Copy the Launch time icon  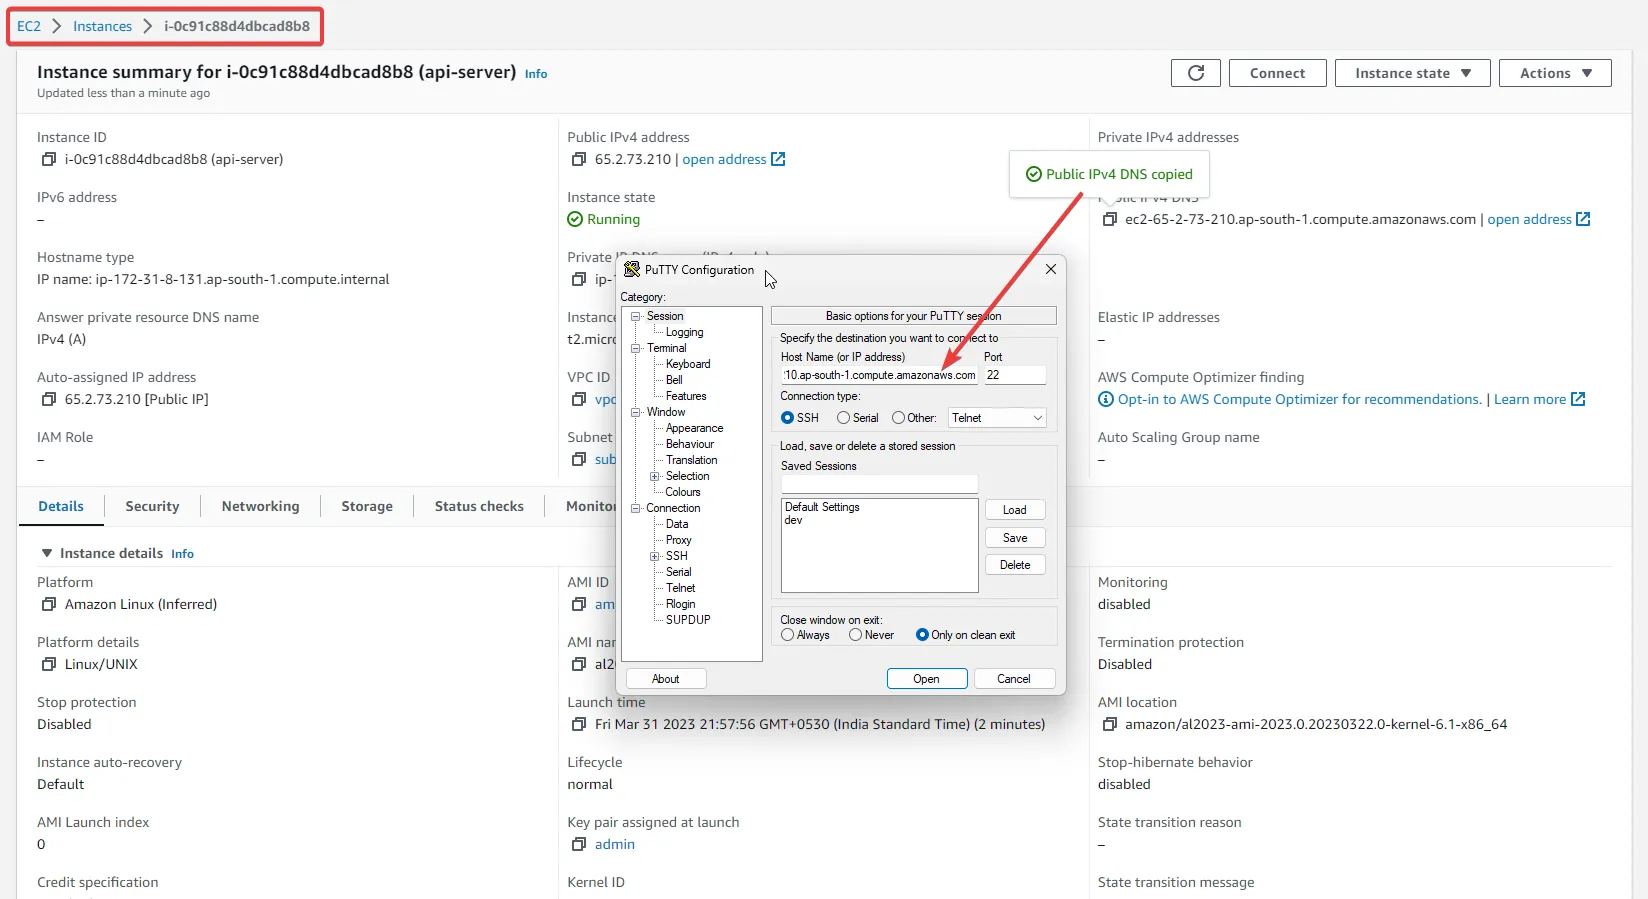578,724
